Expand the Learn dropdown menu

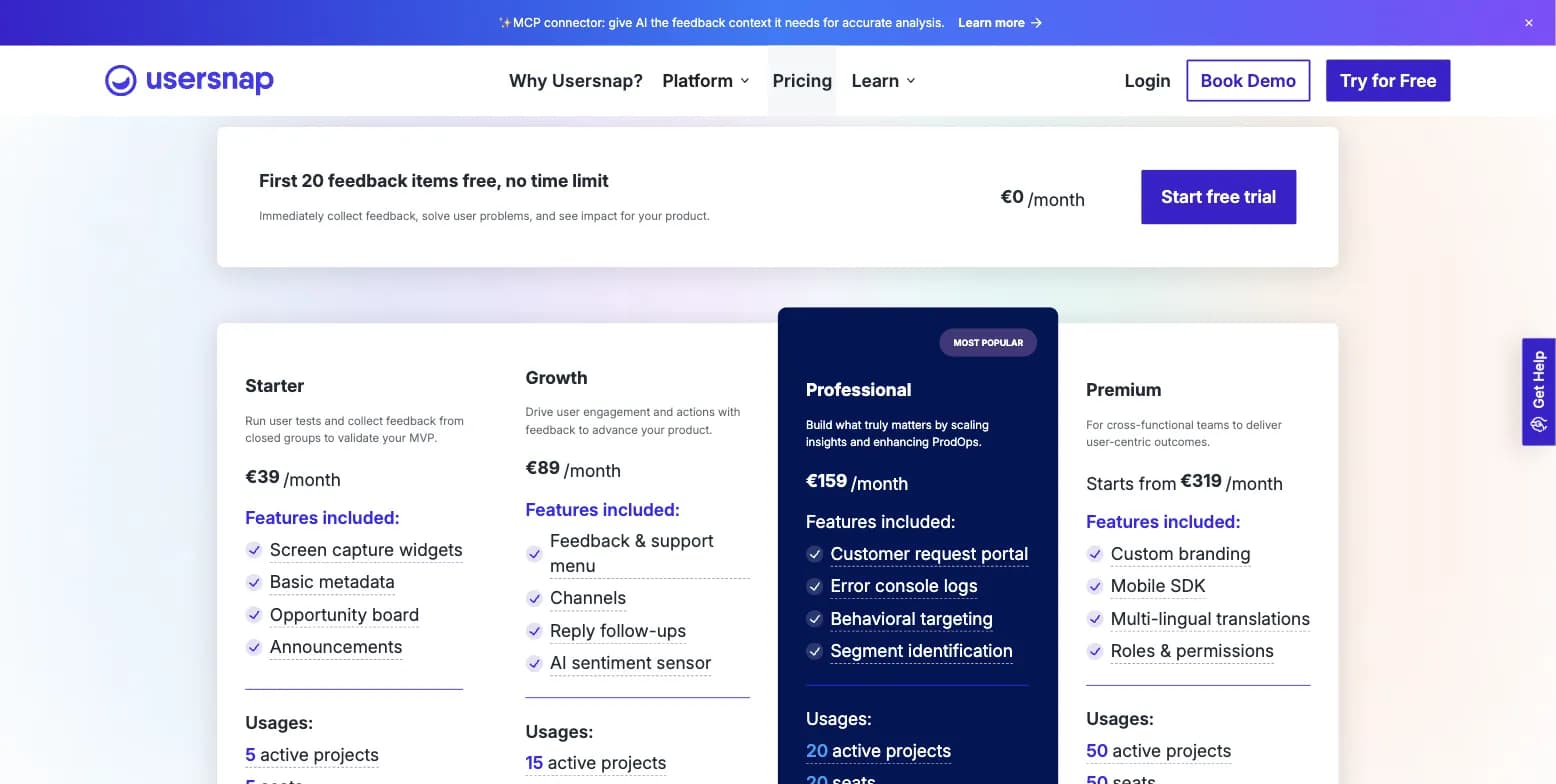(x=883, y=81)
